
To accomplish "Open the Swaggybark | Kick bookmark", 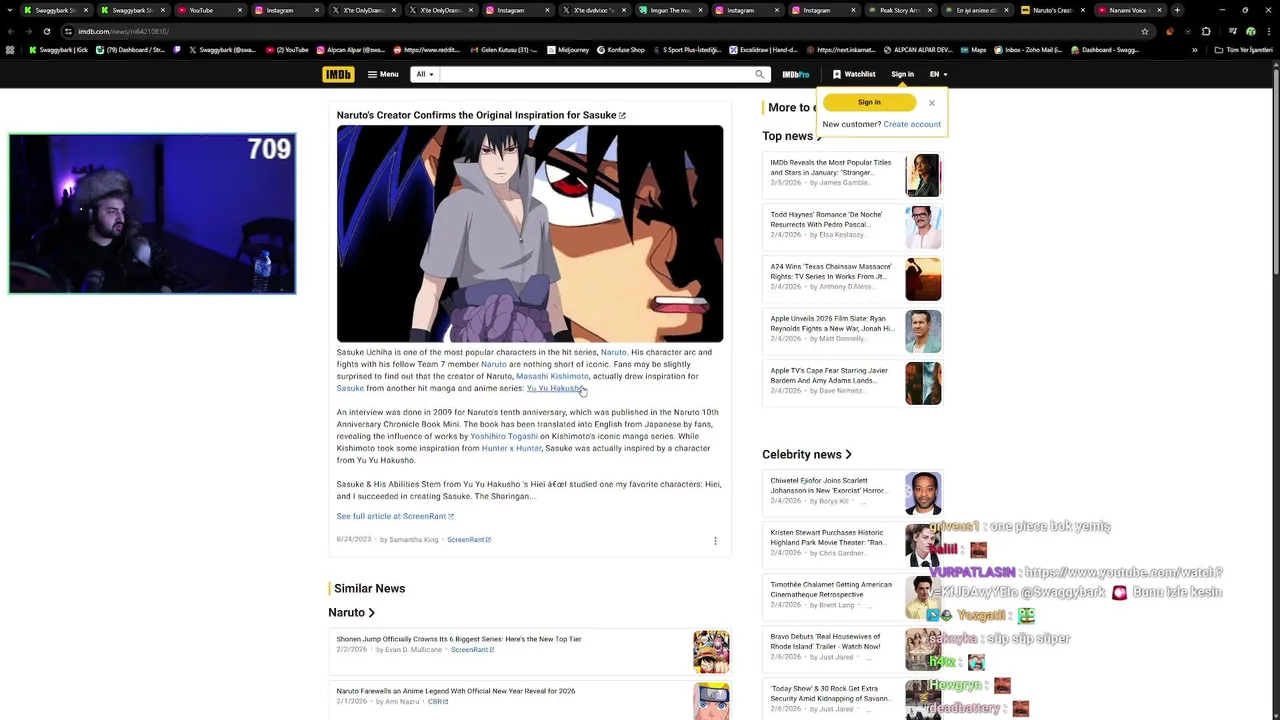I will click(x=58, y=50).
